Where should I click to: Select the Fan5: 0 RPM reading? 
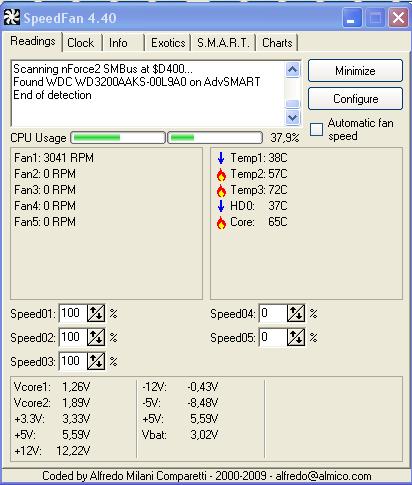tap(45, 222)
